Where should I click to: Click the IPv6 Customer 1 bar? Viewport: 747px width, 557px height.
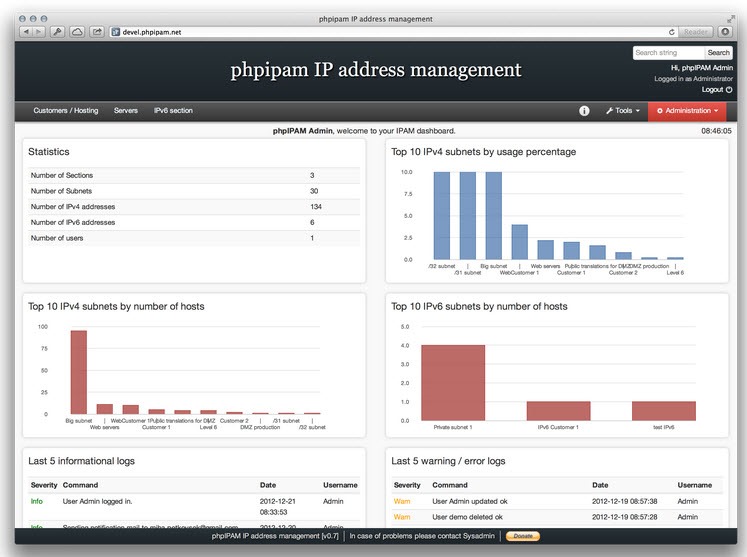[558, 411]
